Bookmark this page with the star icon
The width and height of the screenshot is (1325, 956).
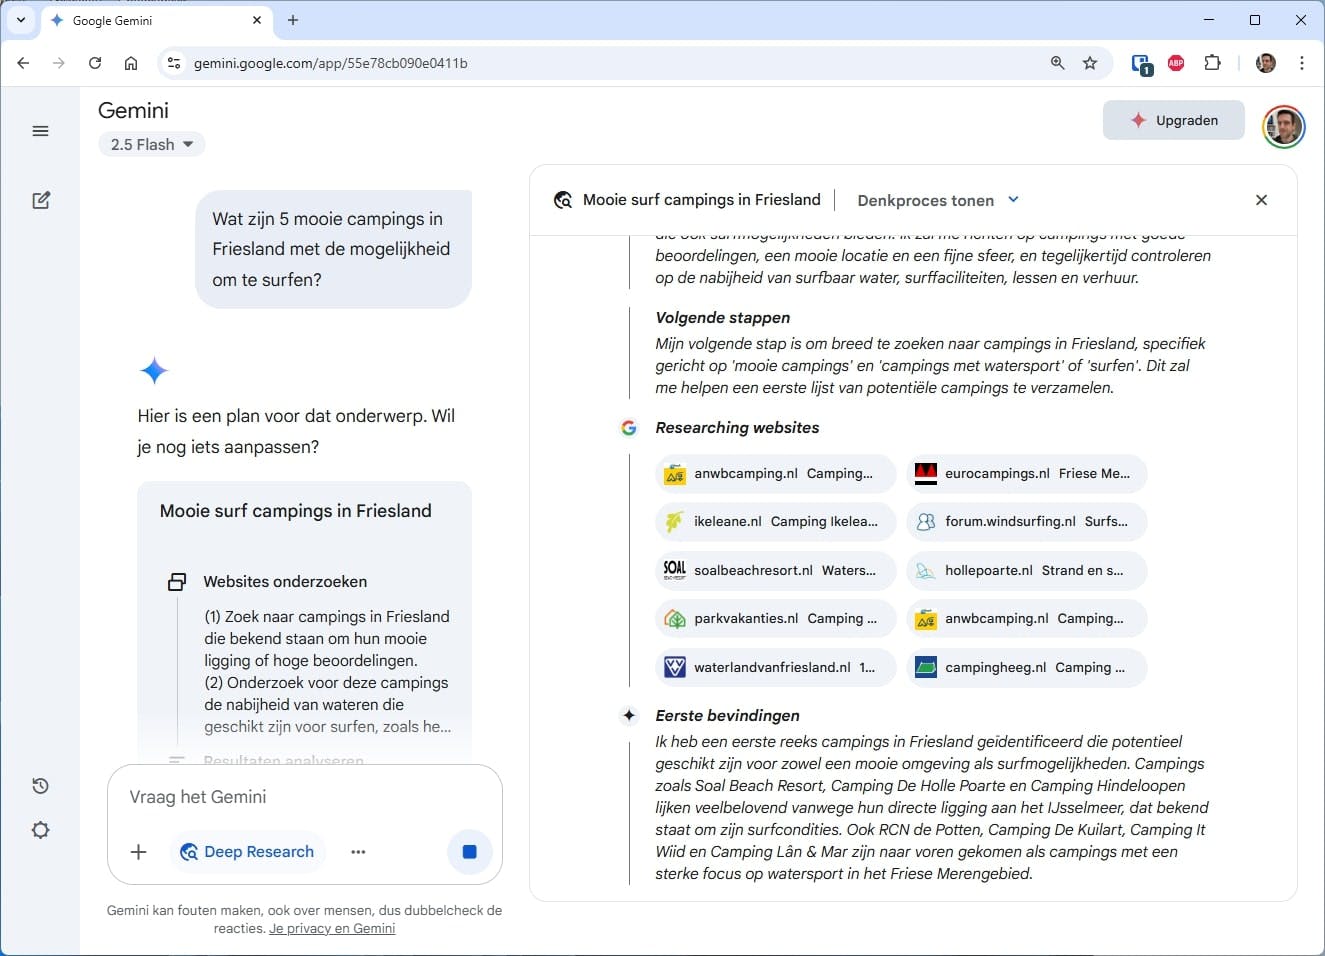[x=1090, y=63]
